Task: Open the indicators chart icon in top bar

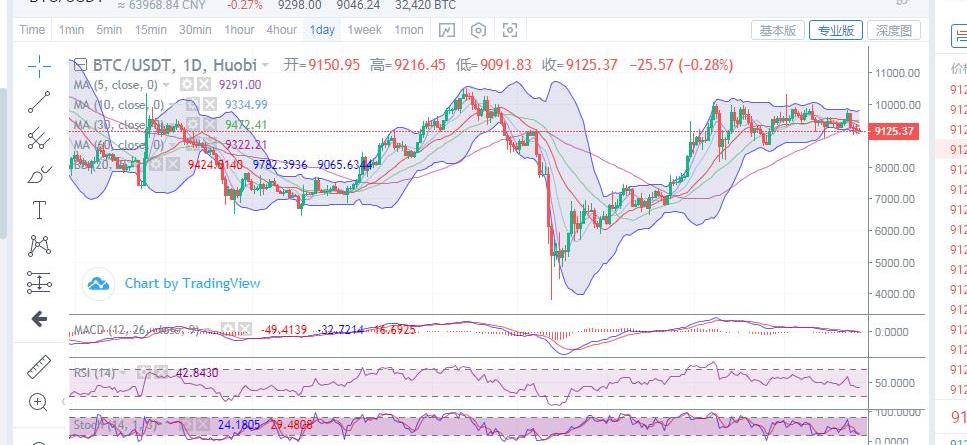Action: 447,30
